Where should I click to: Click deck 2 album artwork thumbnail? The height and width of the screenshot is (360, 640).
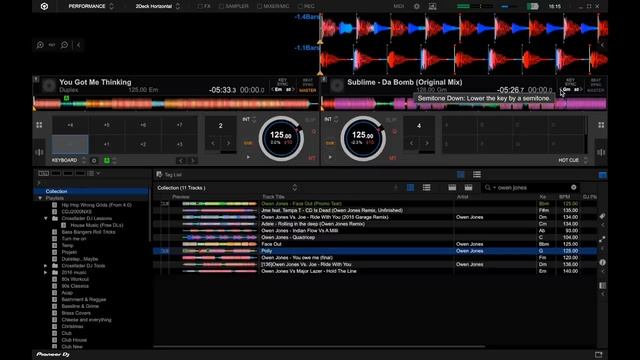(337, 86)
